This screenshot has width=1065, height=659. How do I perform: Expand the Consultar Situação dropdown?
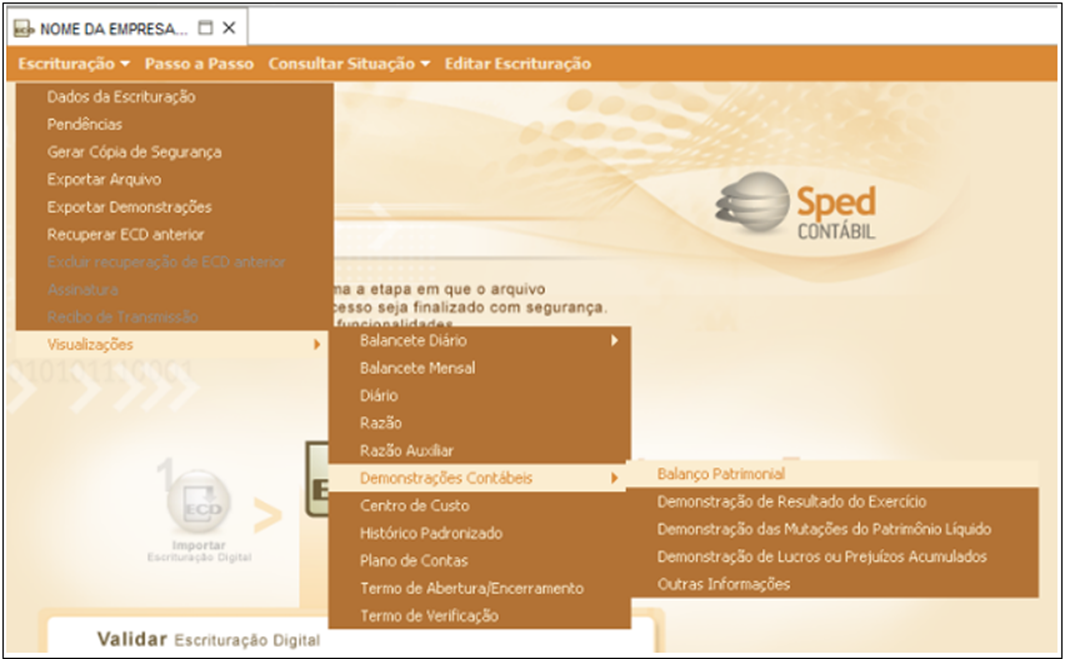click(349, 64)
